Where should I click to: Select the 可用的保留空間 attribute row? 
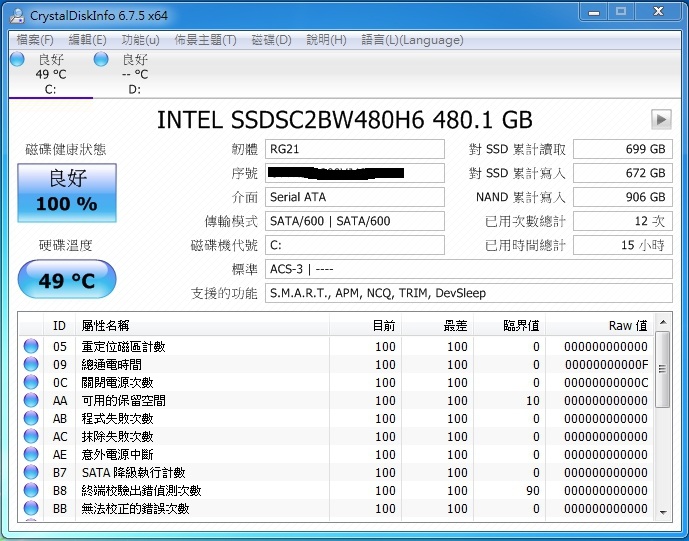pos(336,400)
